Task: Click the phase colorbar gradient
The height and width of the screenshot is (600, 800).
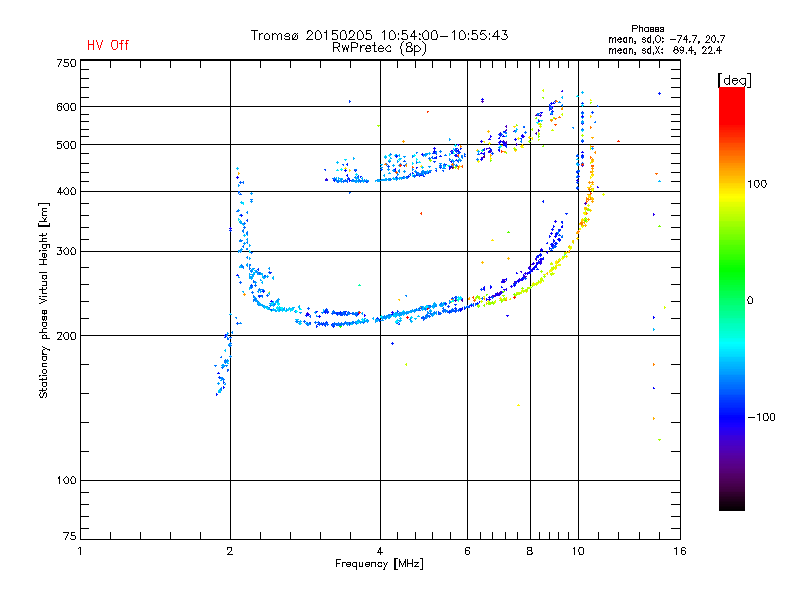Action: click(732, 298)
